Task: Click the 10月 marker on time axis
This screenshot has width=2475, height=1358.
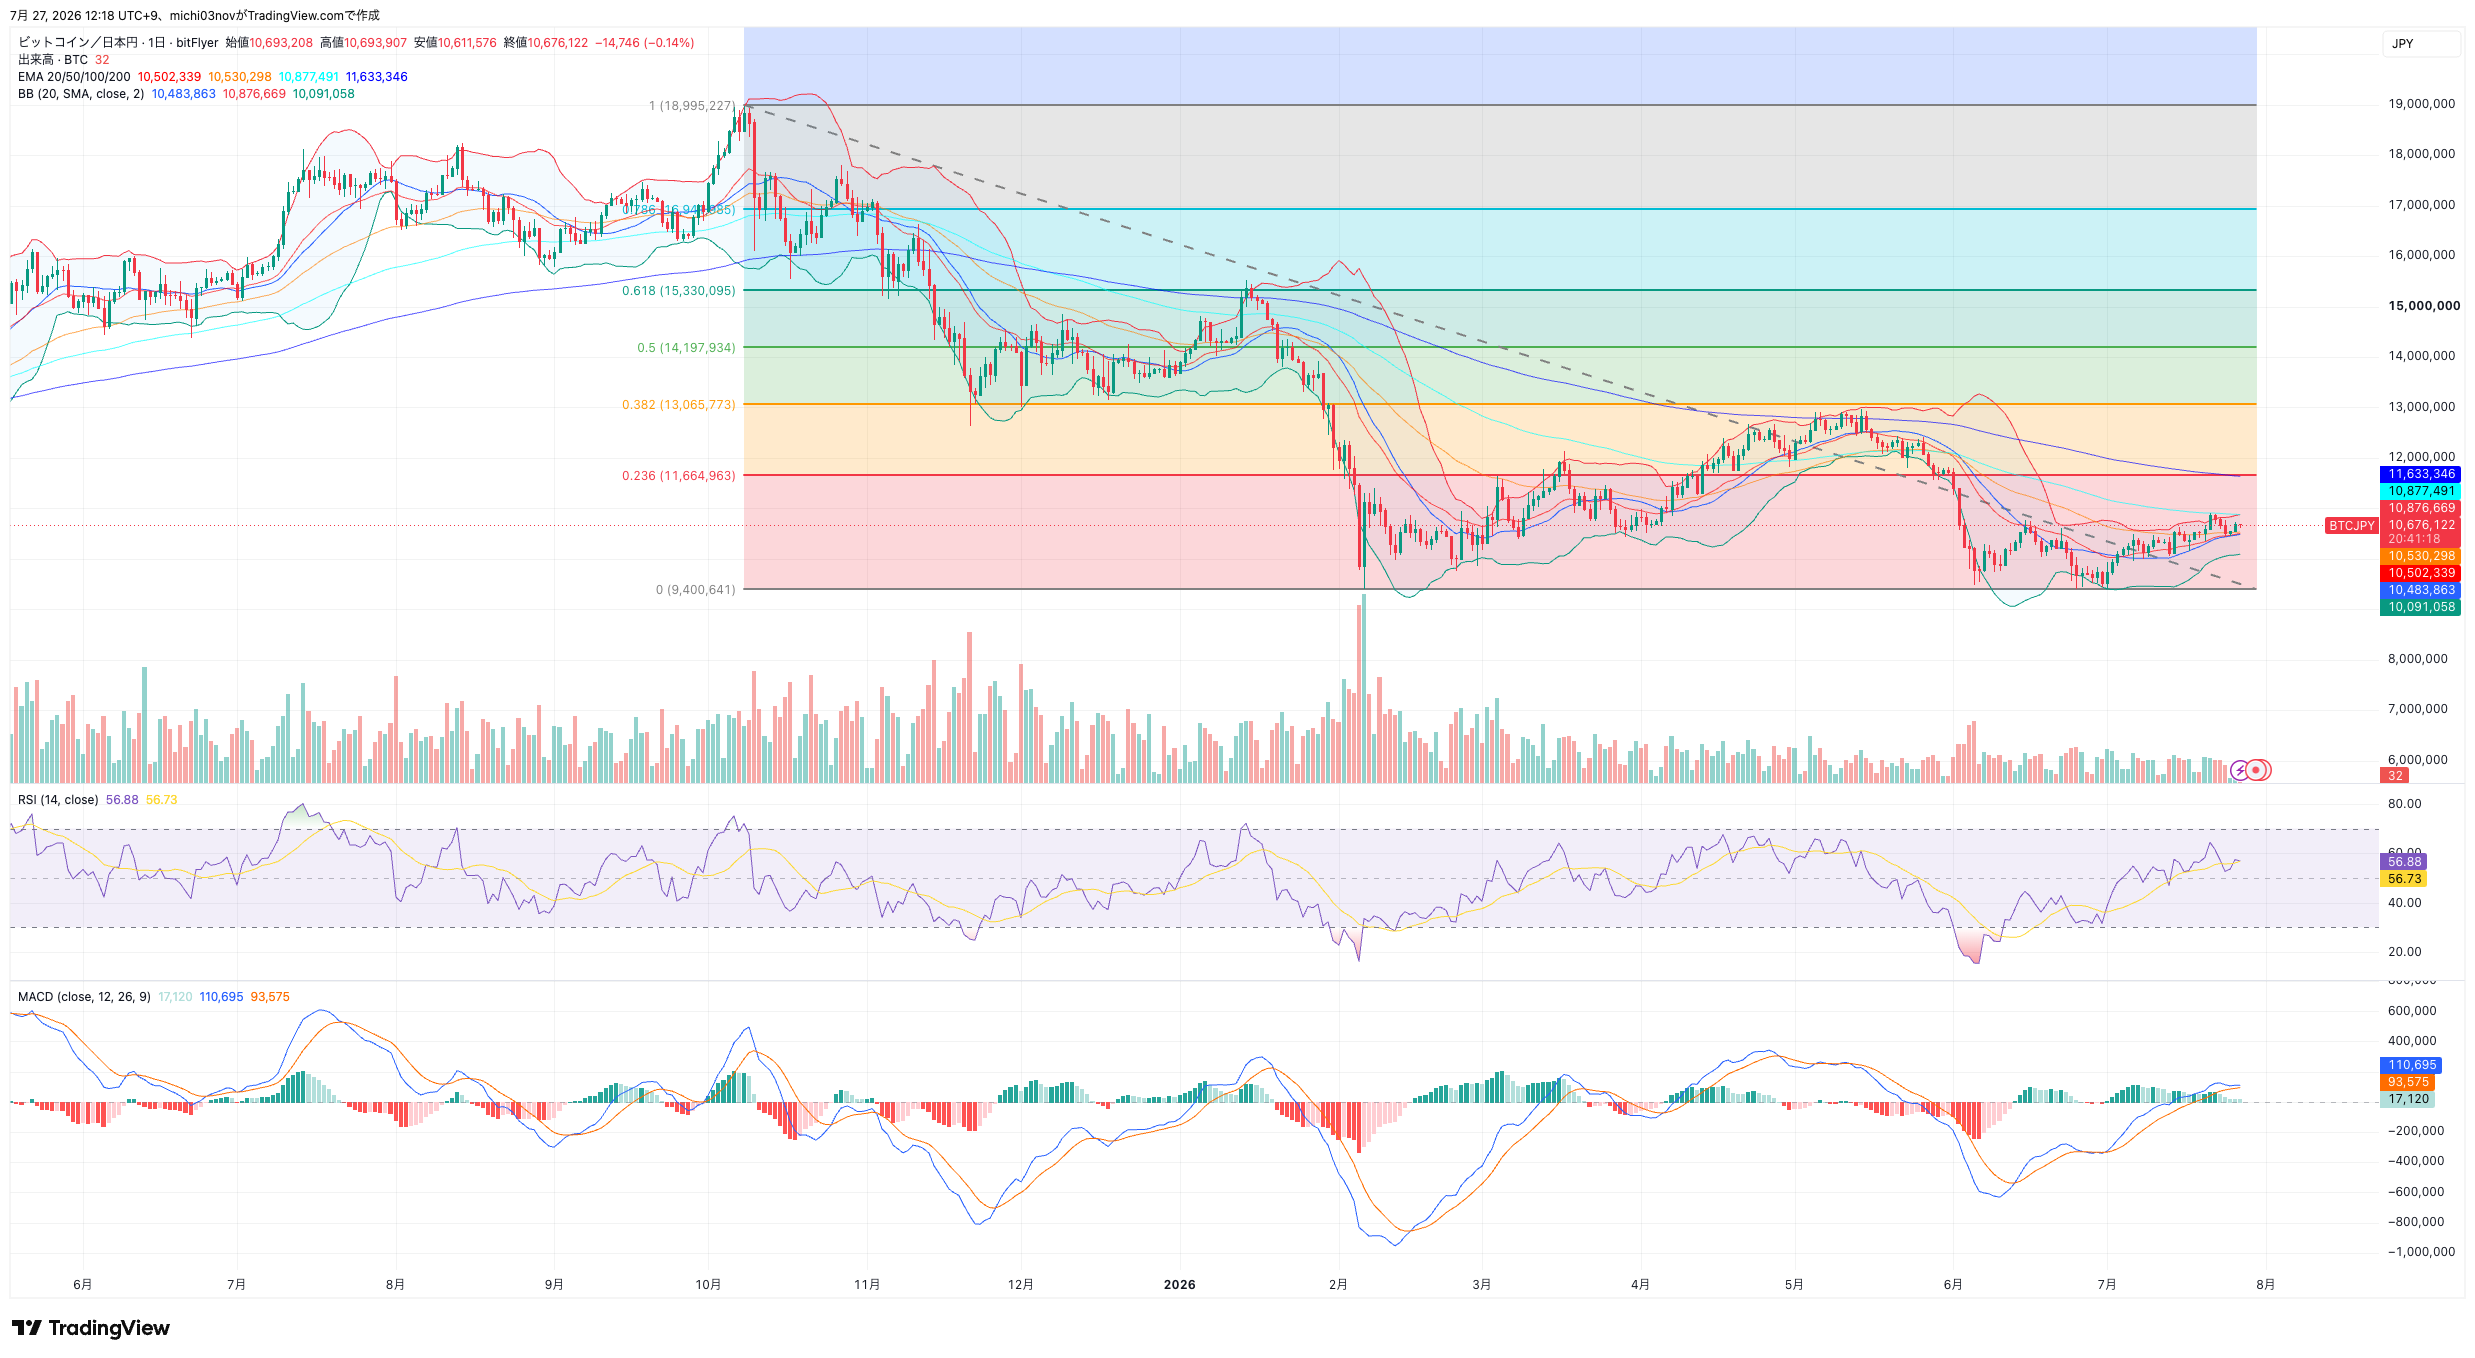Action: click(708, 1285)
